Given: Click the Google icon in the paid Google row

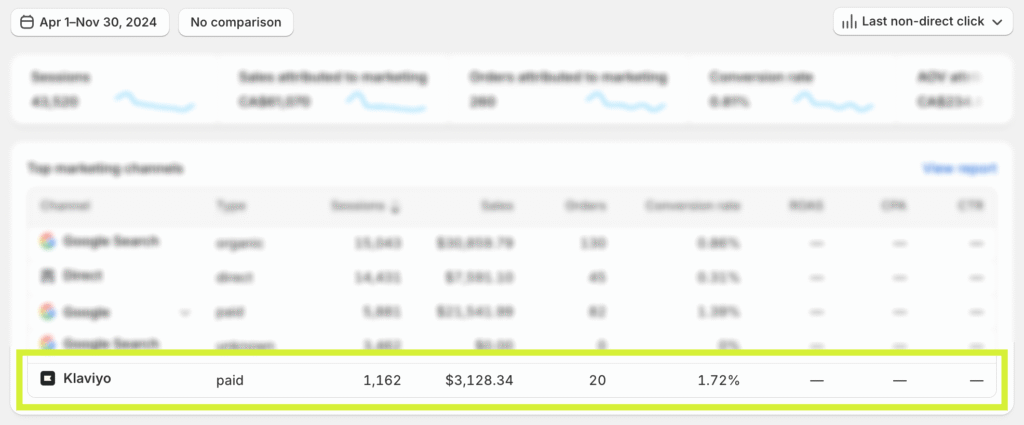Looking at the screenshot, I should click(x=47, y=312).
